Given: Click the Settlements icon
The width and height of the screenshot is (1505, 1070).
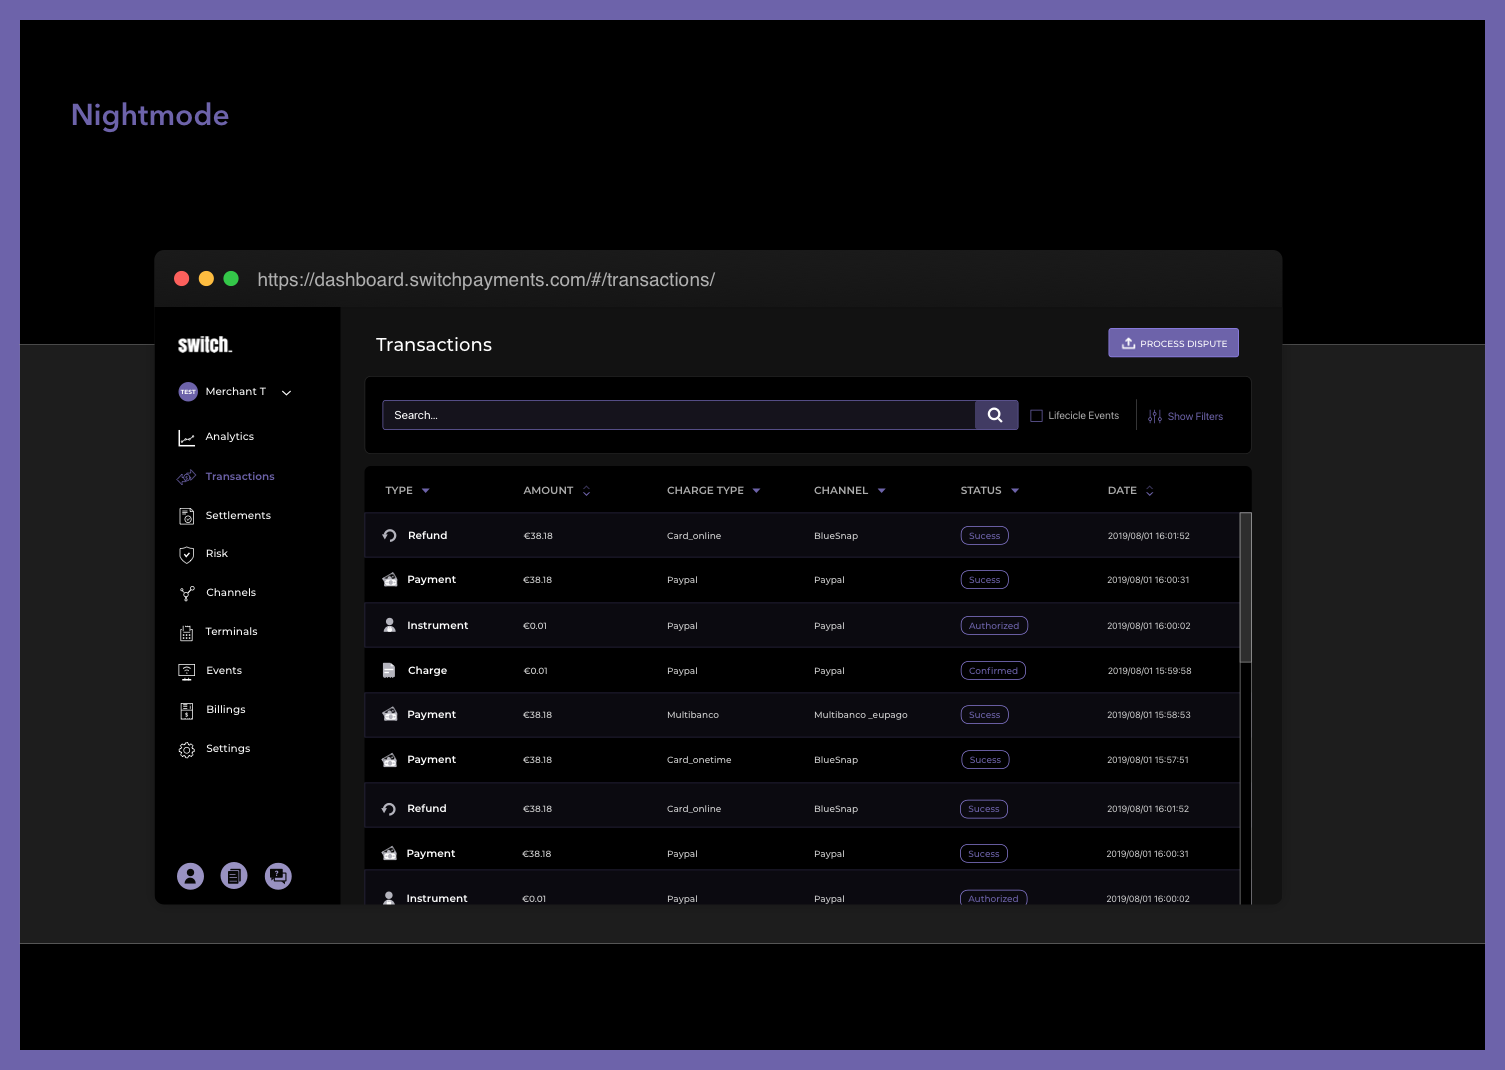Looking at the screenshot, I should [x=186, y=516].
